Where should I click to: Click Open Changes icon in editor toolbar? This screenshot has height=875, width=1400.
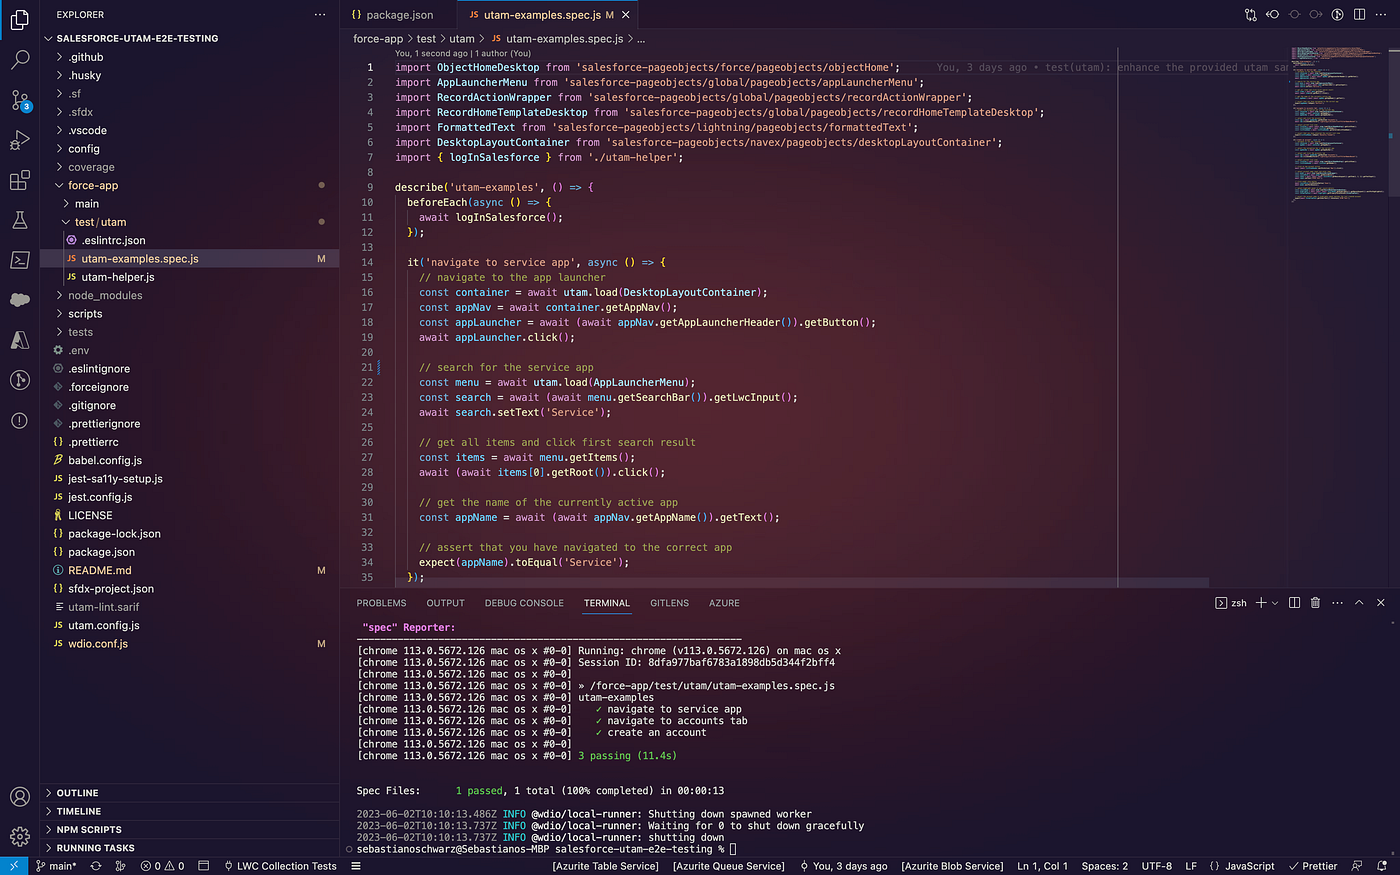[1250, 15]
